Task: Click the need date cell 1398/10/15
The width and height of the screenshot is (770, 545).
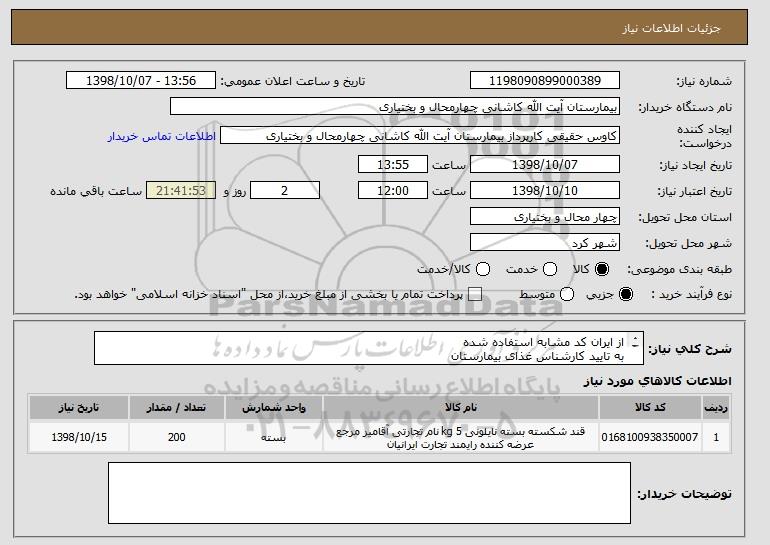Action: coord(79,437)
